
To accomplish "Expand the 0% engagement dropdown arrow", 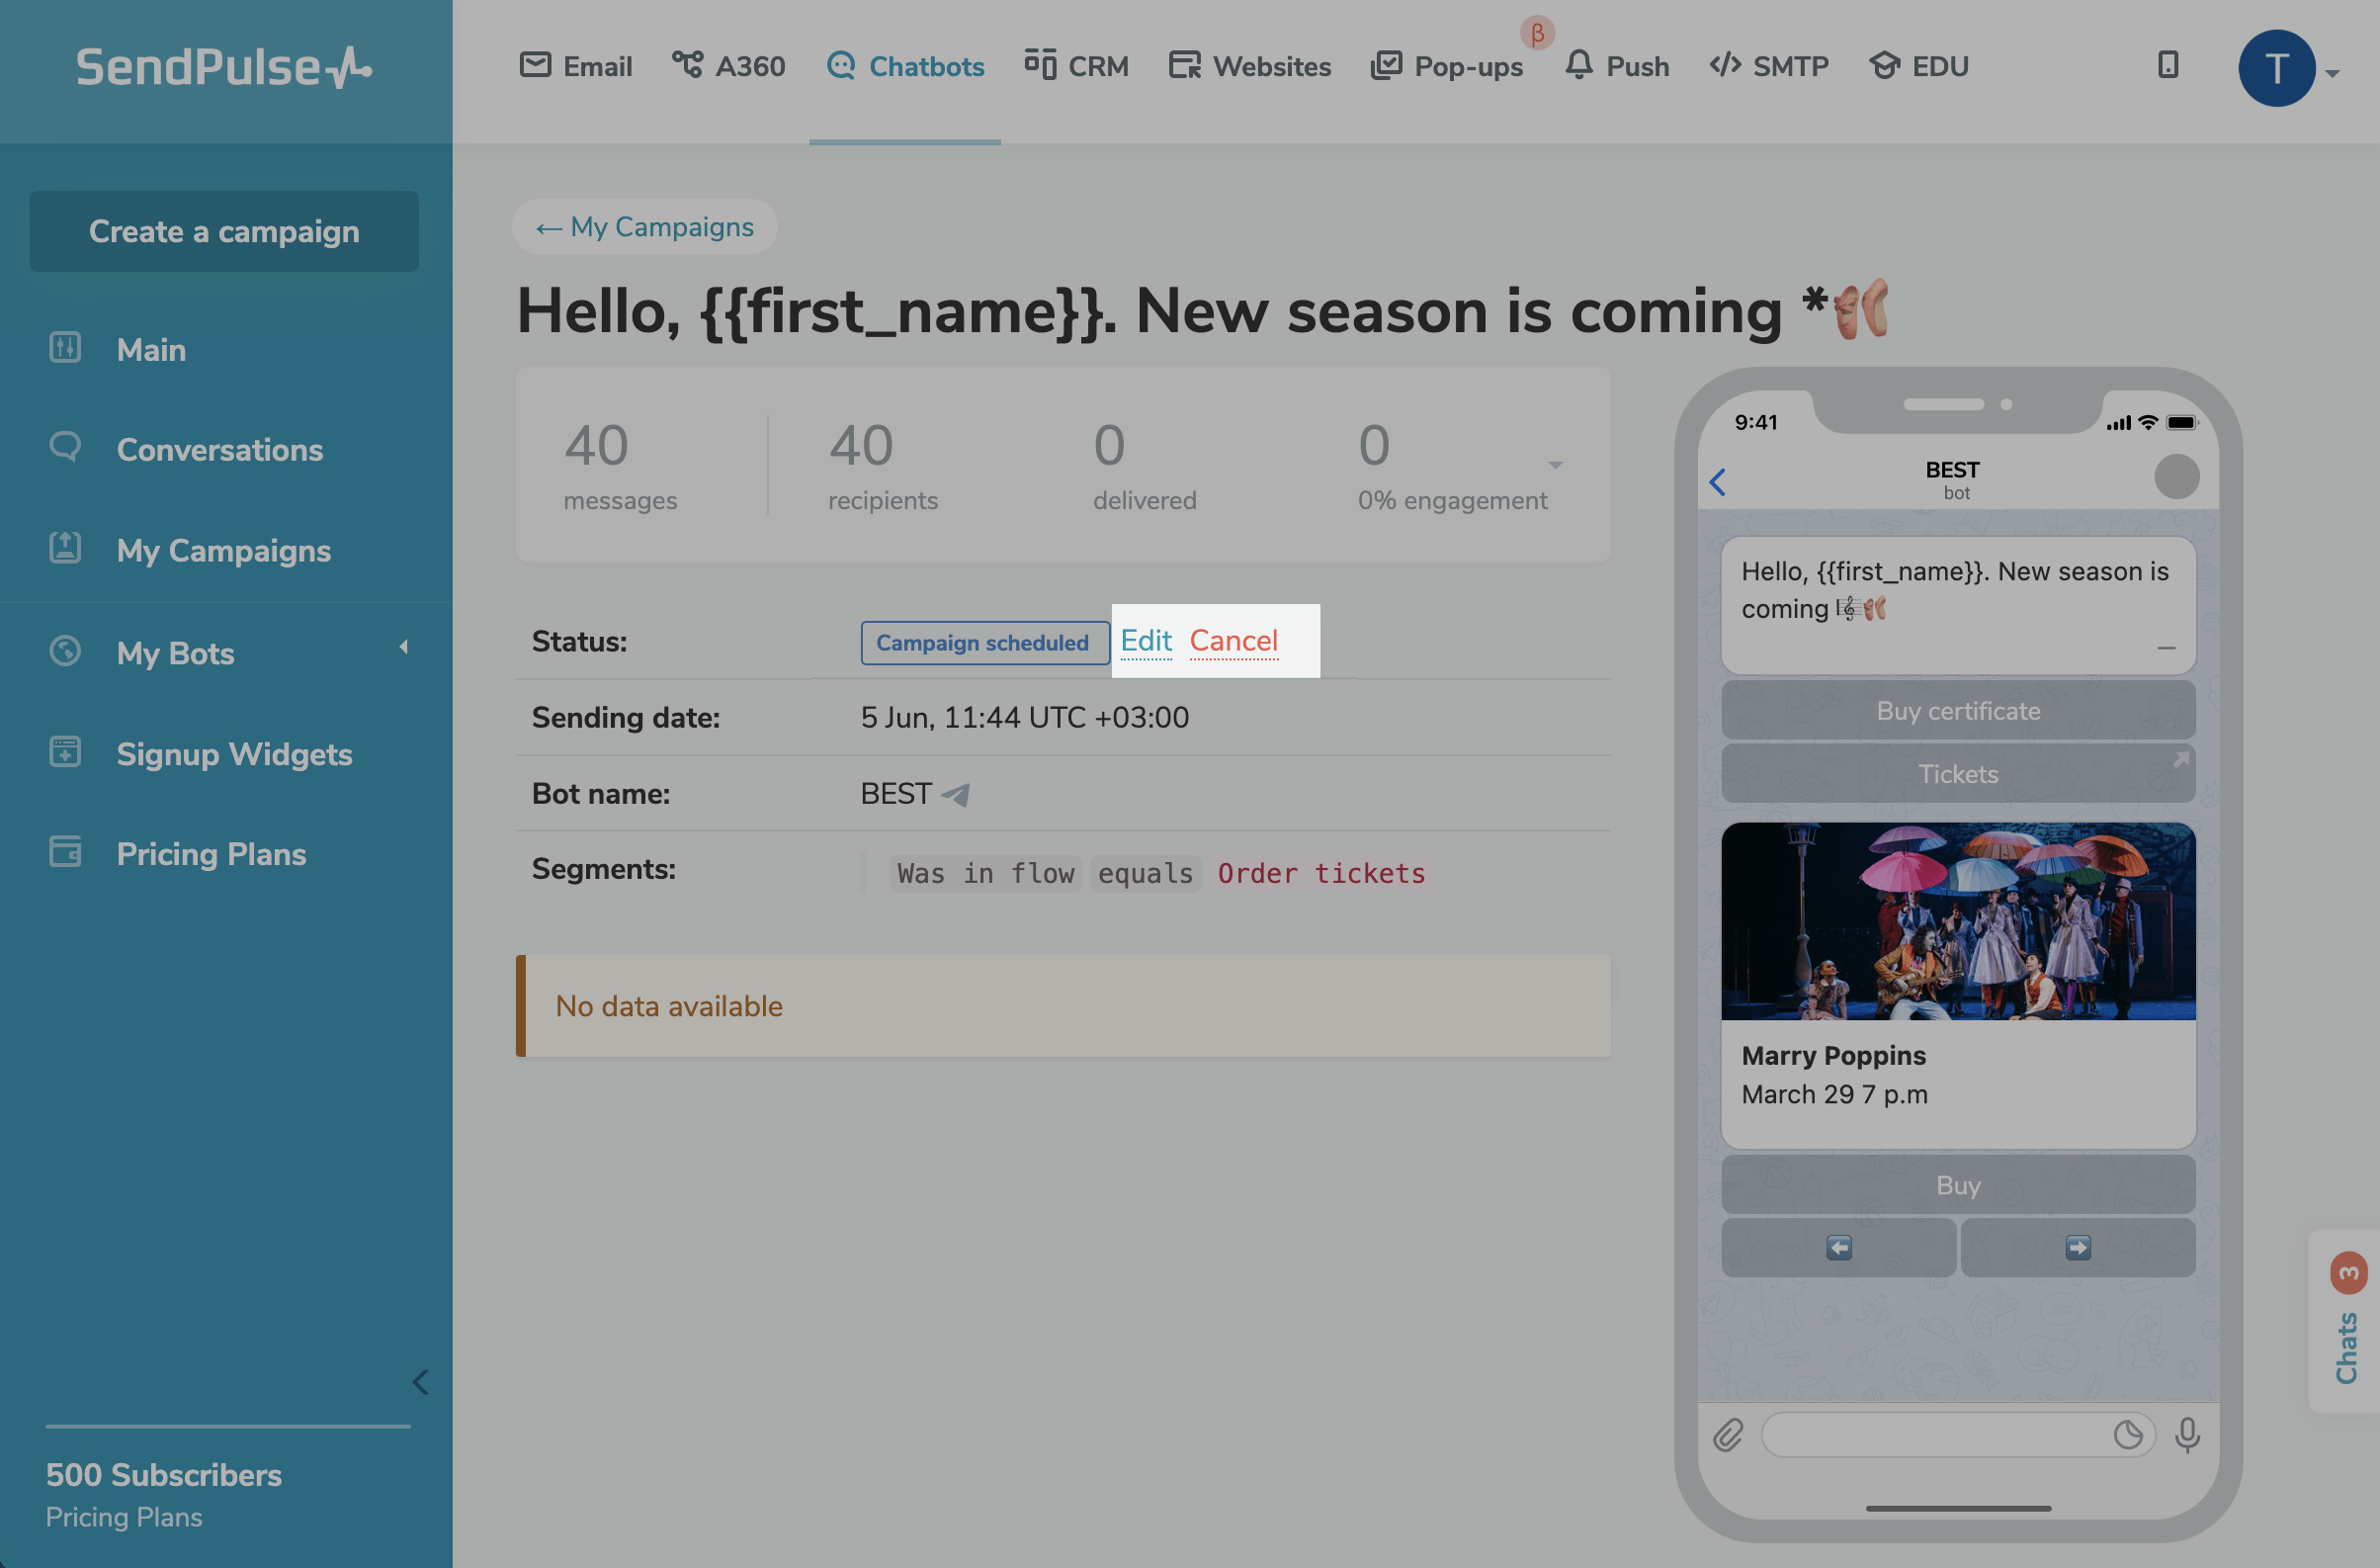I will point(1555,466).
